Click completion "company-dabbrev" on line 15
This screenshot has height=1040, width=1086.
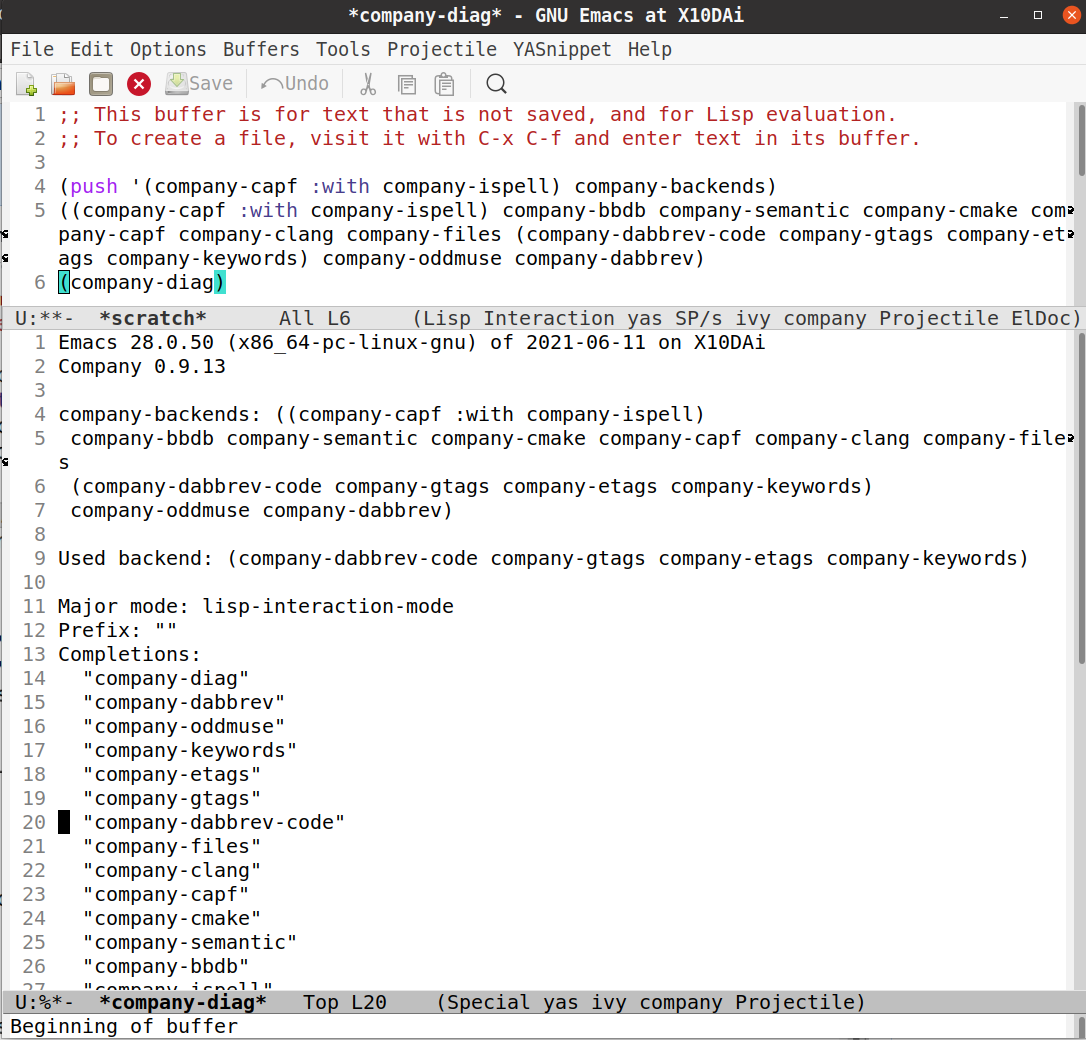(184, 703)
